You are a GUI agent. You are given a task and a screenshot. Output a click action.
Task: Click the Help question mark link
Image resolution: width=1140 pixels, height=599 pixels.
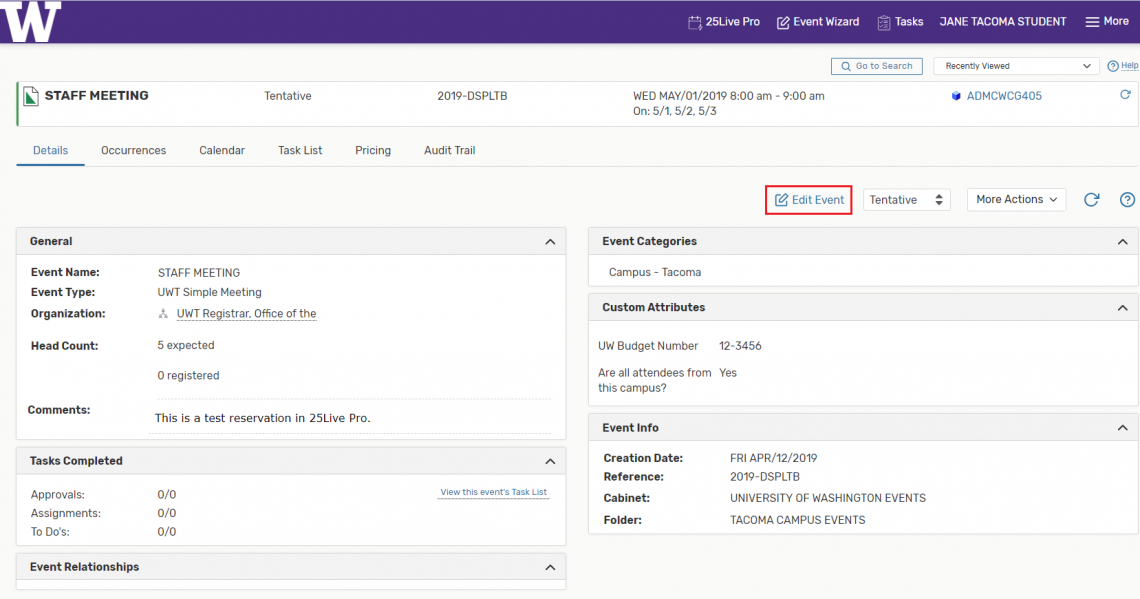[x=1122, y=66]
